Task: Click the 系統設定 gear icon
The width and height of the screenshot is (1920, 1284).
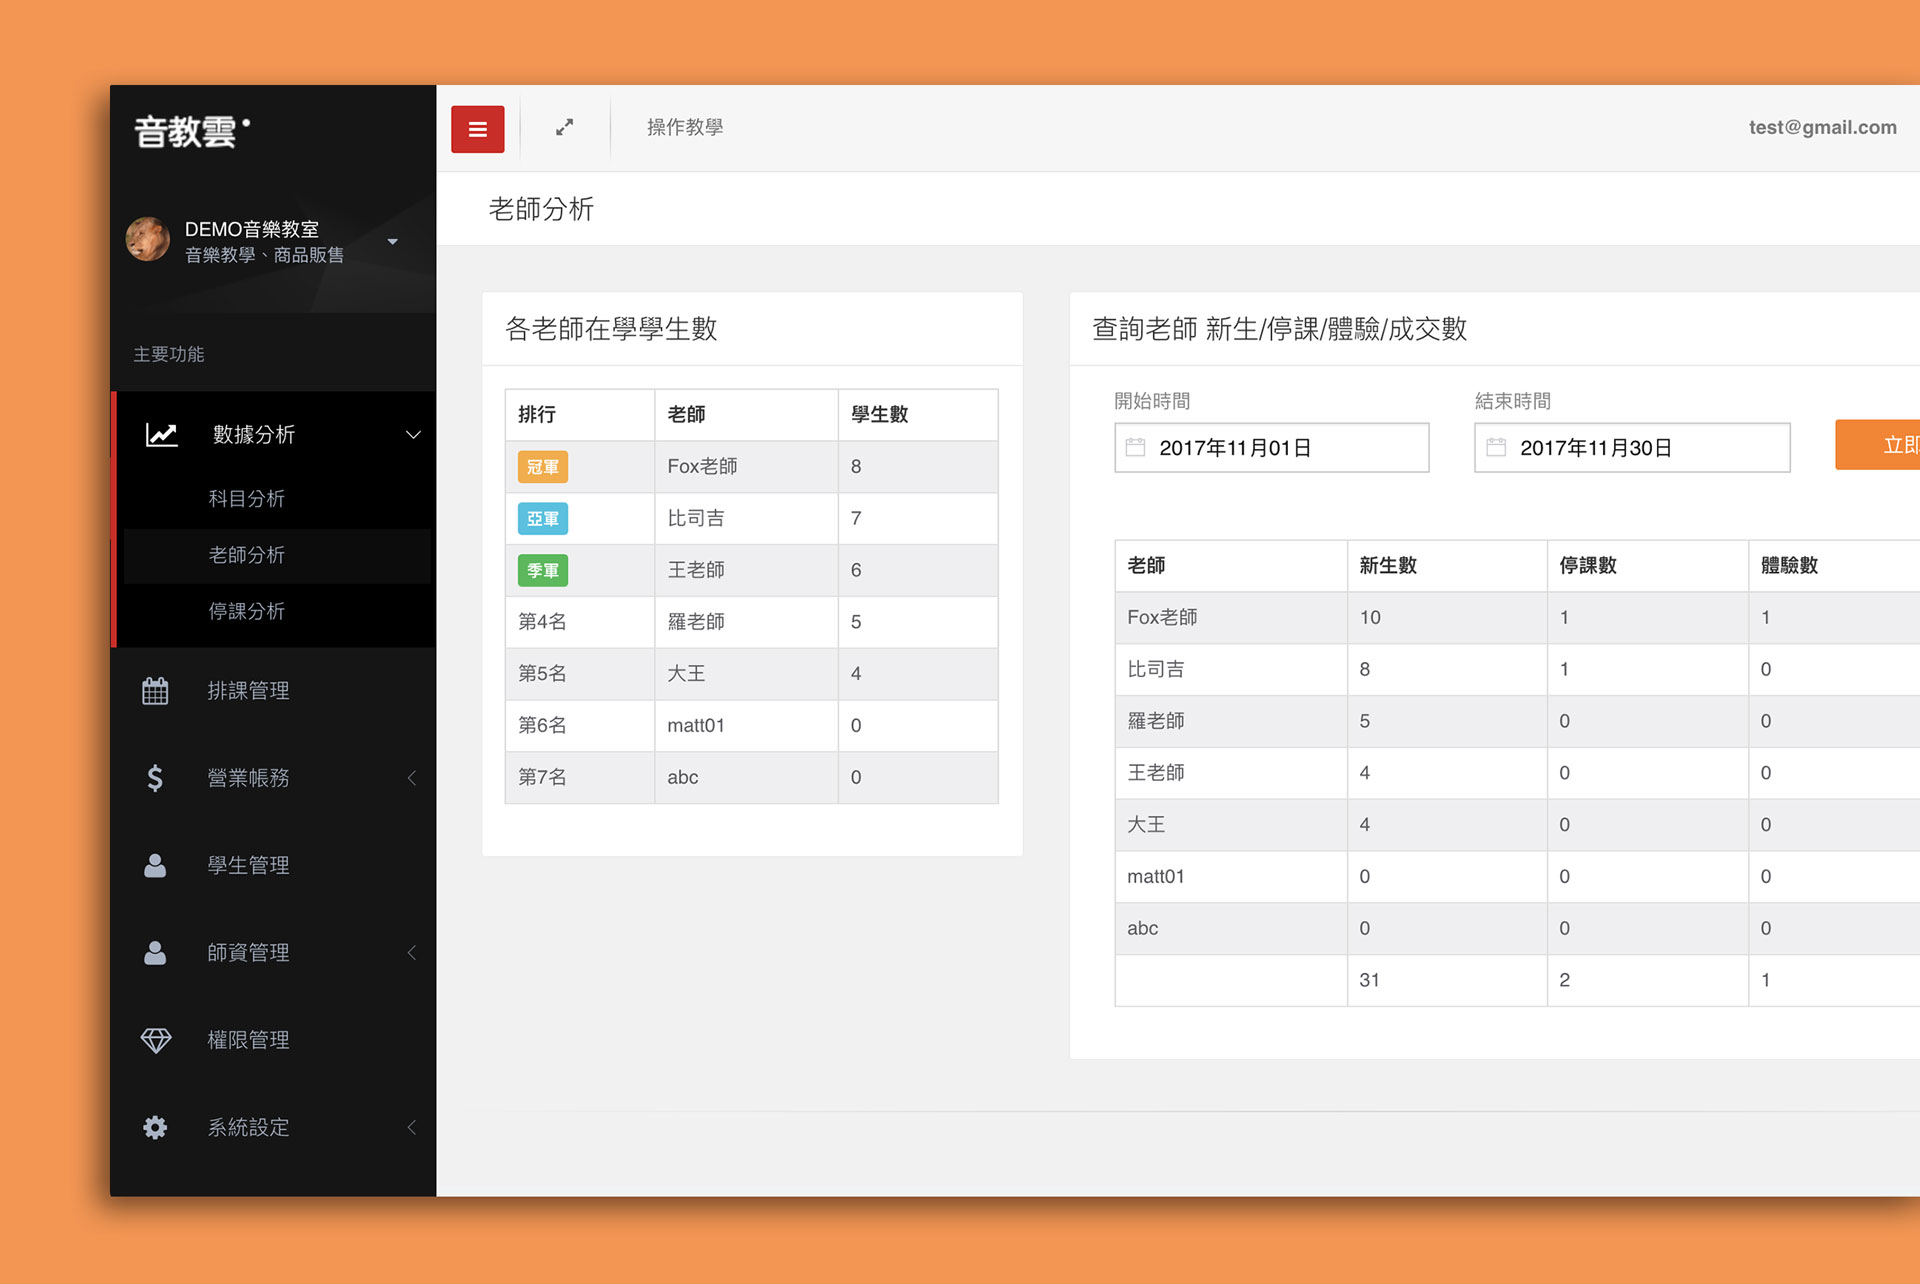Action: click(155, 1127)
